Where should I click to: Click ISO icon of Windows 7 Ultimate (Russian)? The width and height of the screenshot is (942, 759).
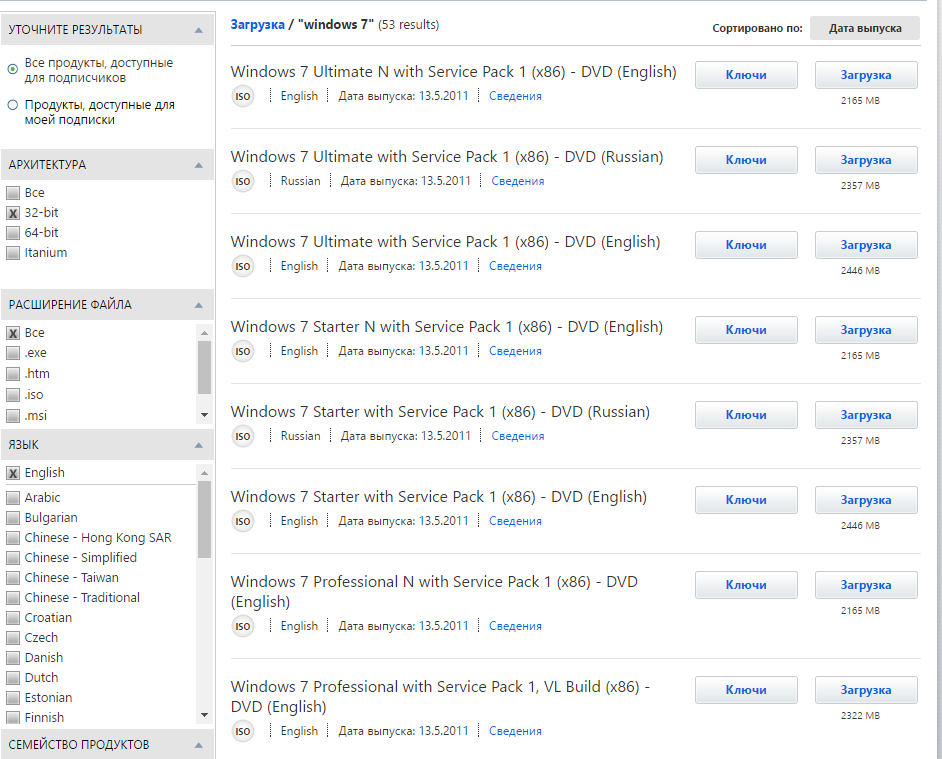pos(243,181)
